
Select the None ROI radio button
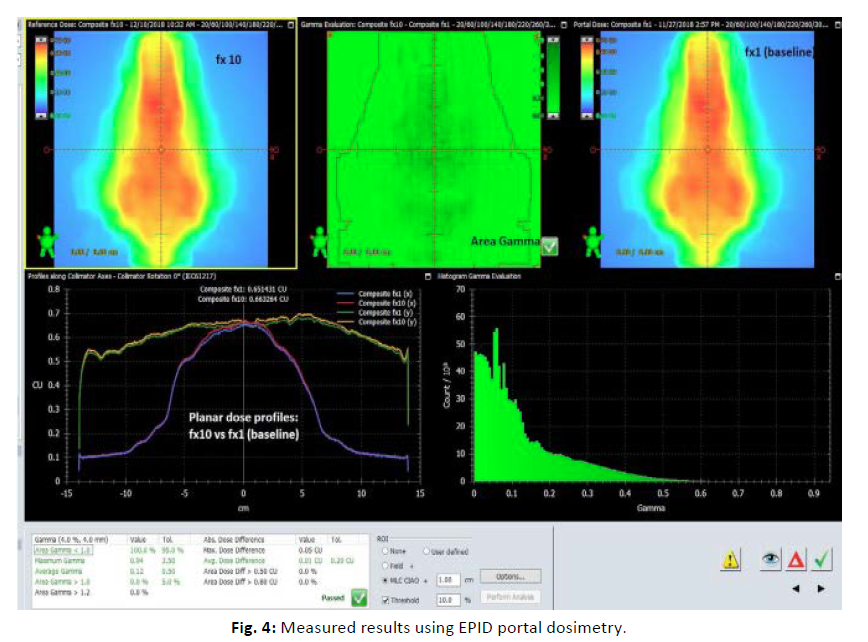385,549
